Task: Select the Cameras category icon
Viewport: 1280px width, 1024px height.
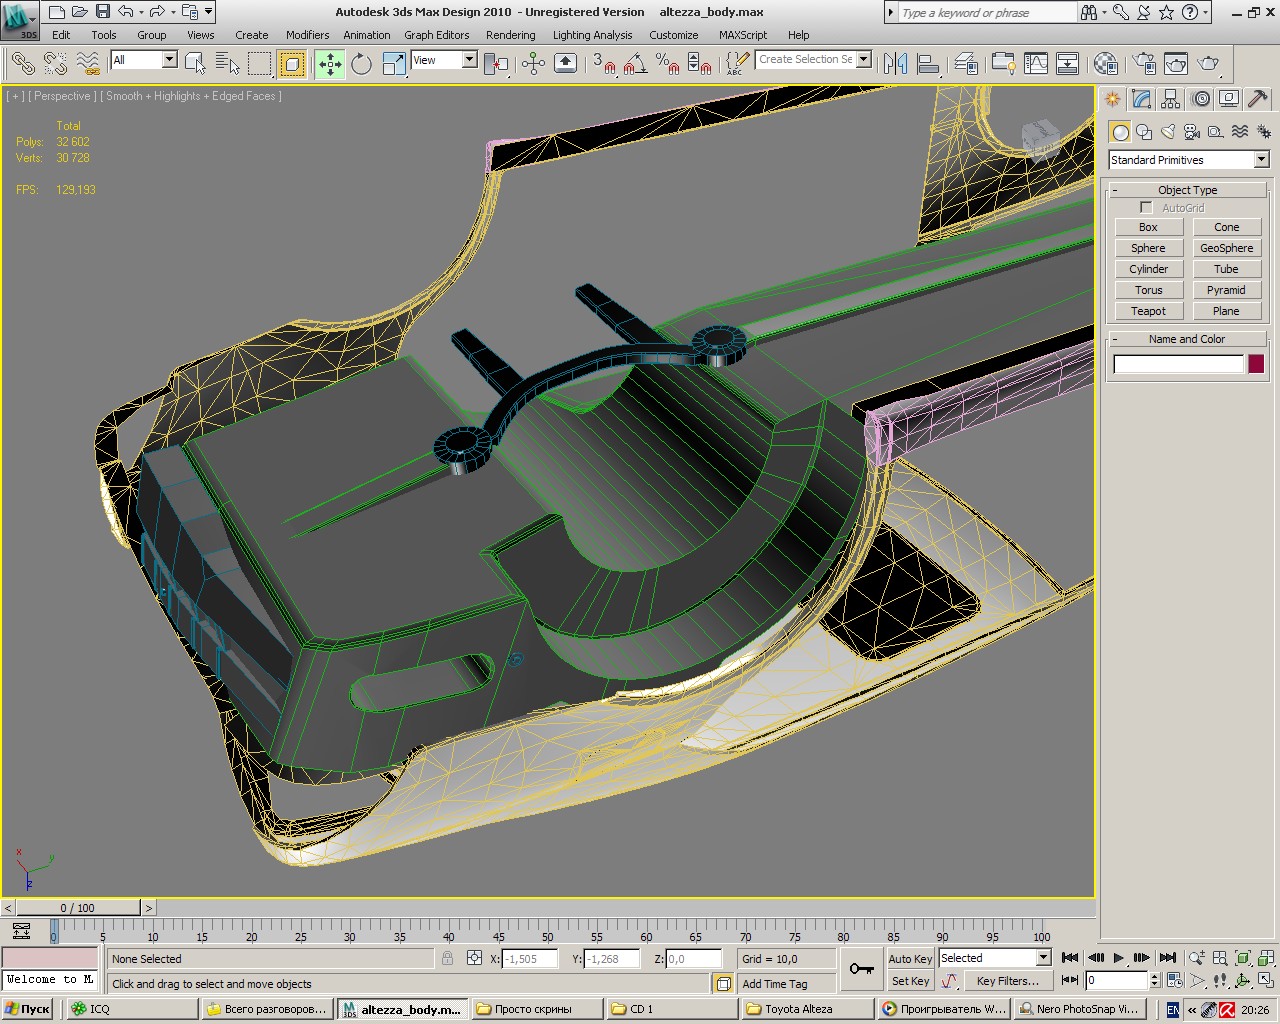Action: click(1192, 132)
